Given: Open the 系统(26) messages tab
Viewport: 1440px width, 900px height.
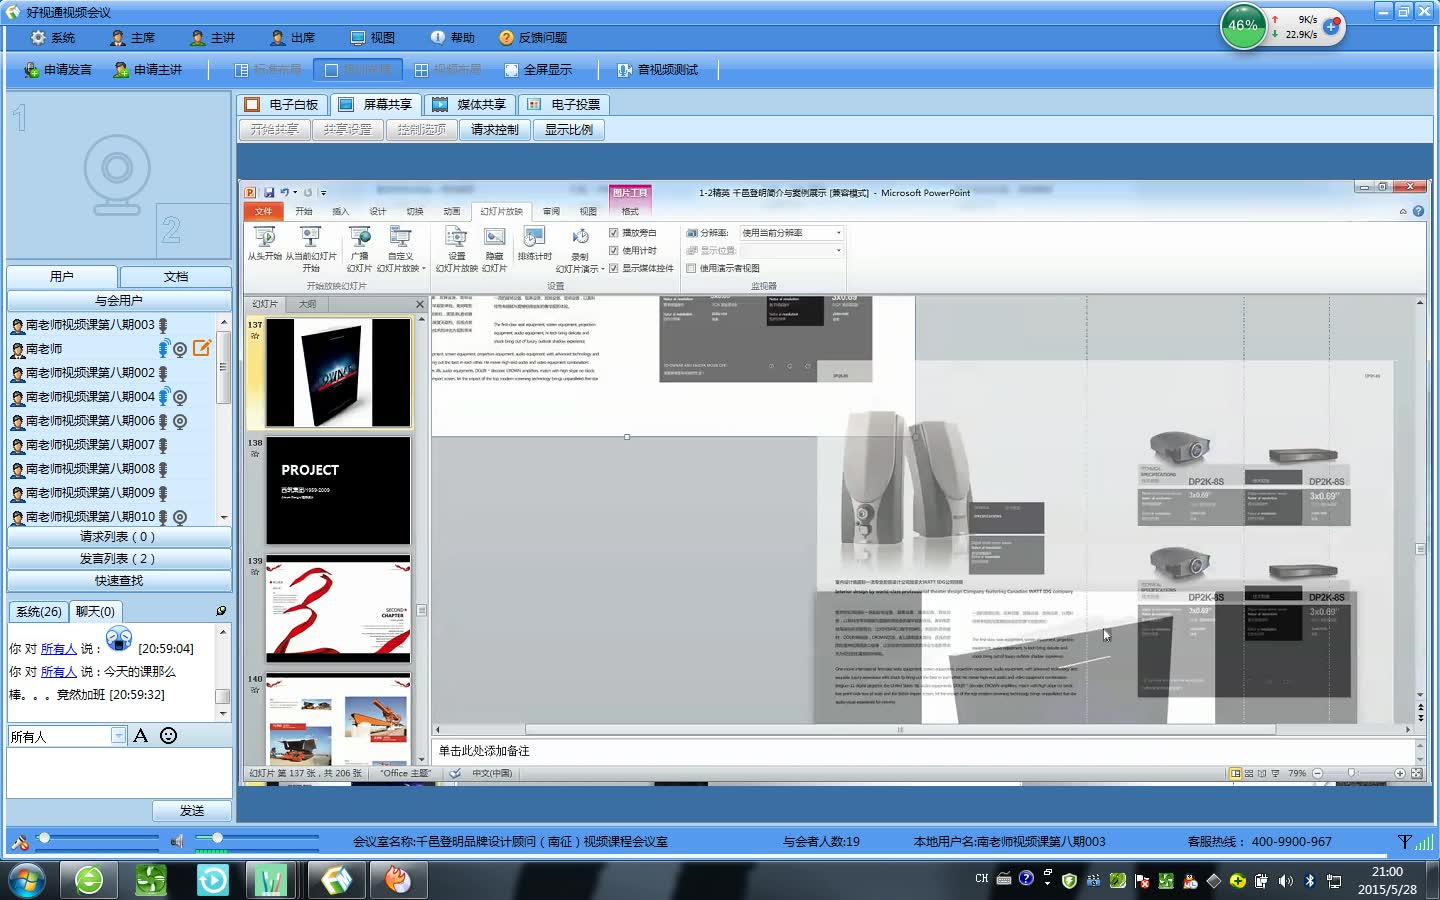Looking at the screenshot, I should (39, 611).
